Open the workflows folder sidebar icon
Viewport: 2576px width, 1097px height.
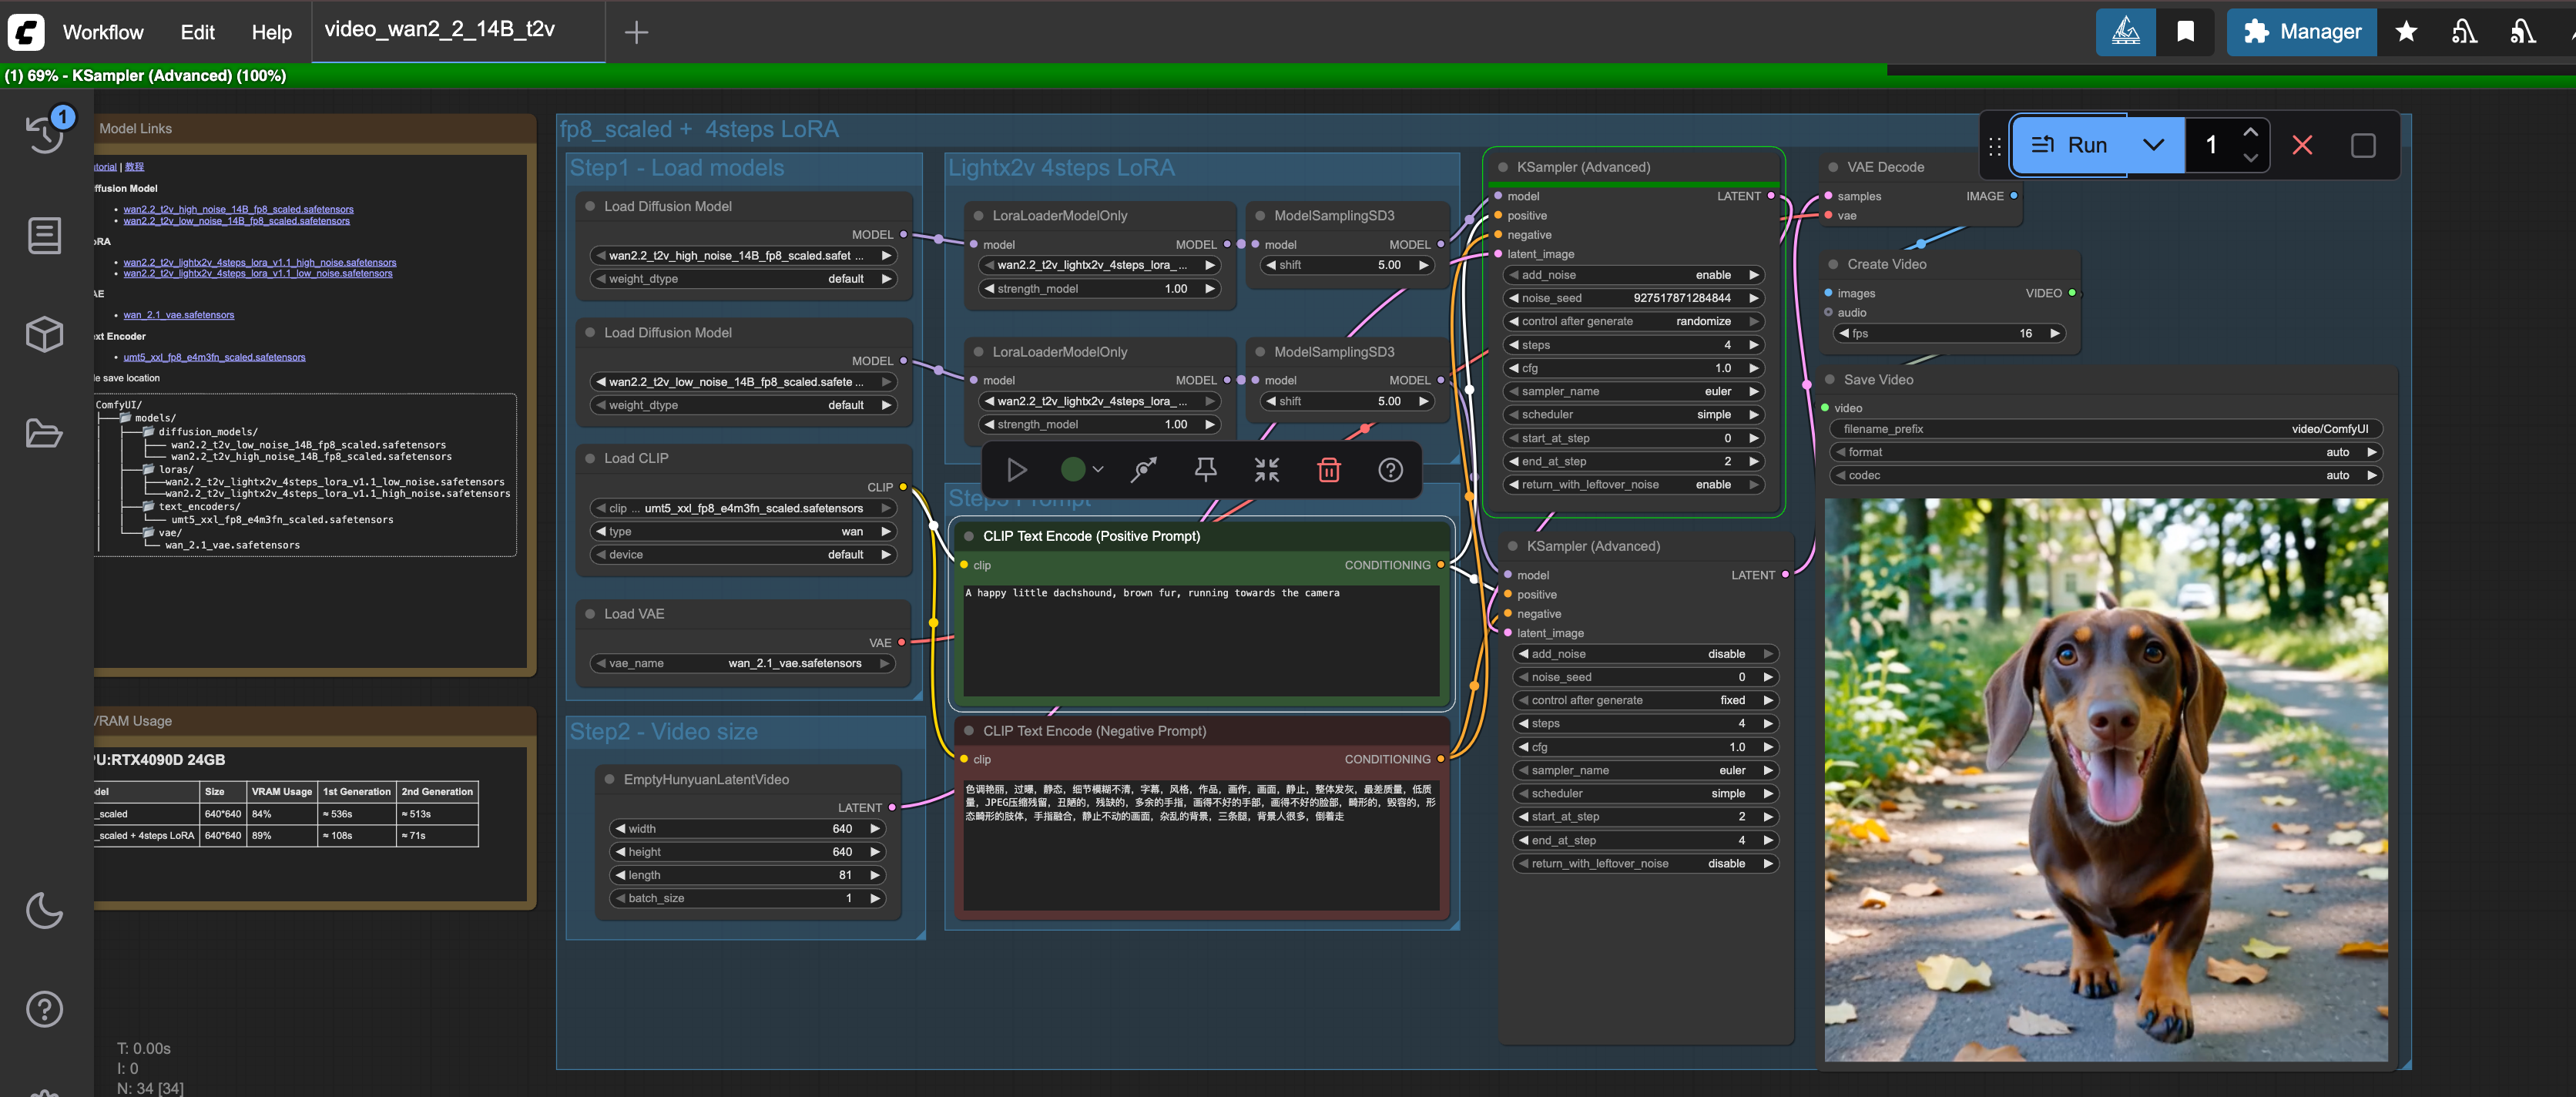(44, 433)
